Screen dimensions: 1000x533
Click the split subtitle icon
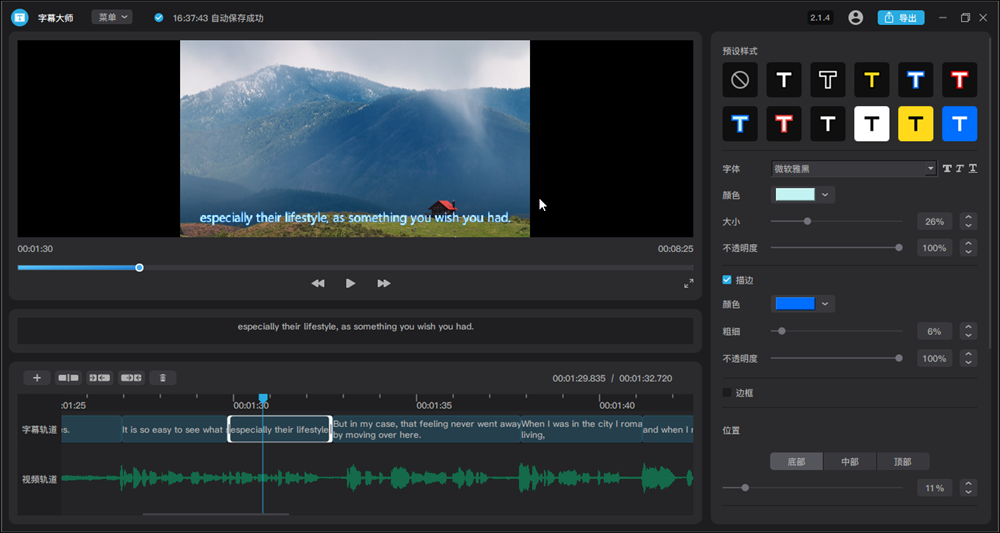point(68,378)
